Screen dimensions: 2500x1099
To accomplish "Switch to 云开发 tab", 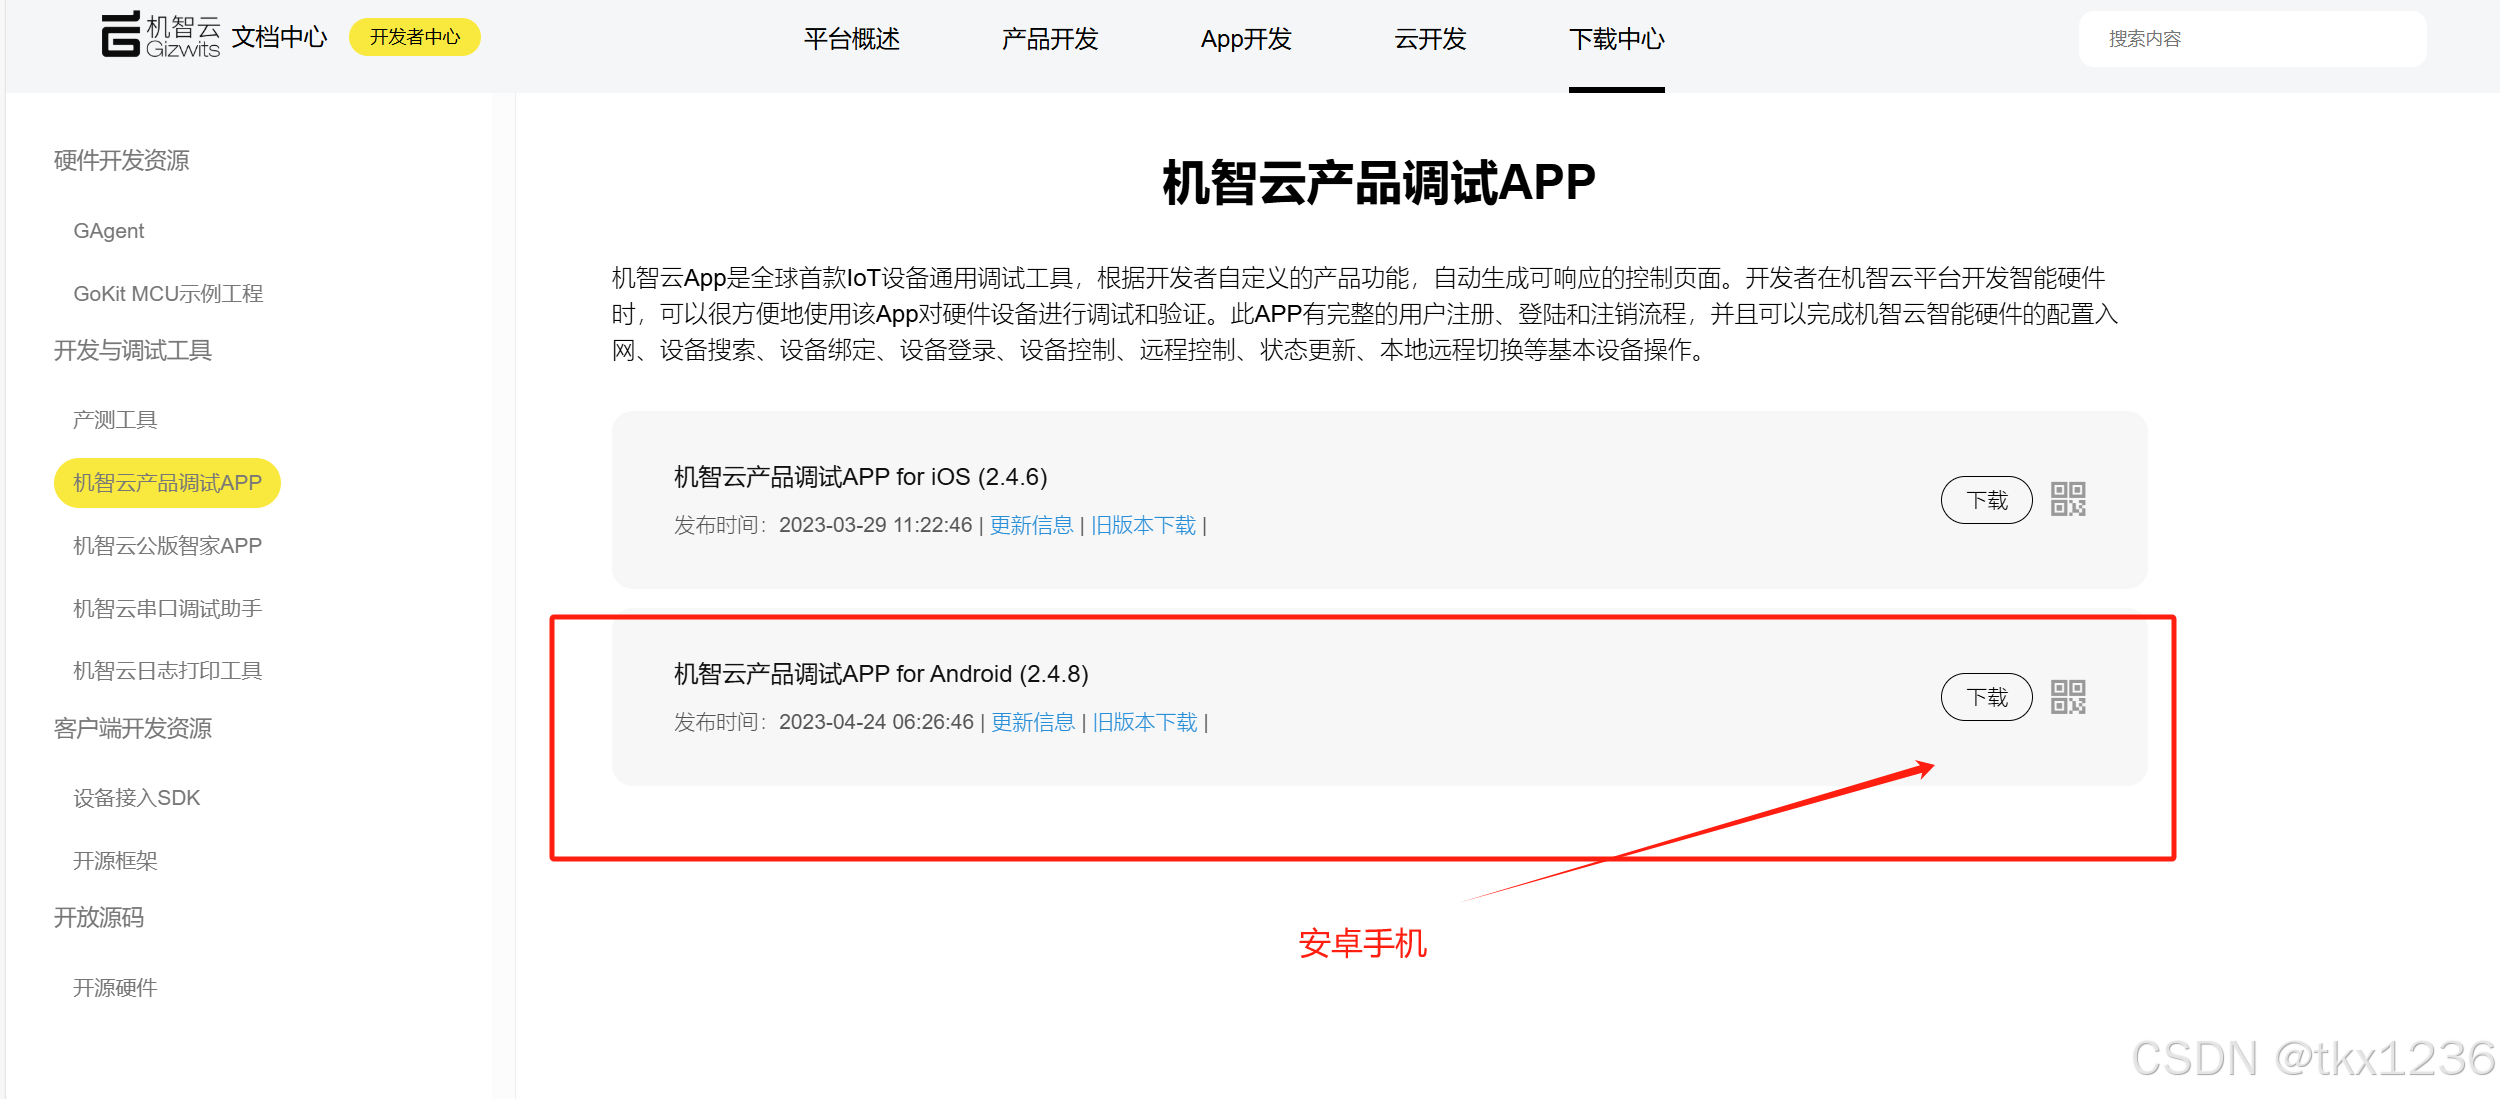I will click(1429, 39).
